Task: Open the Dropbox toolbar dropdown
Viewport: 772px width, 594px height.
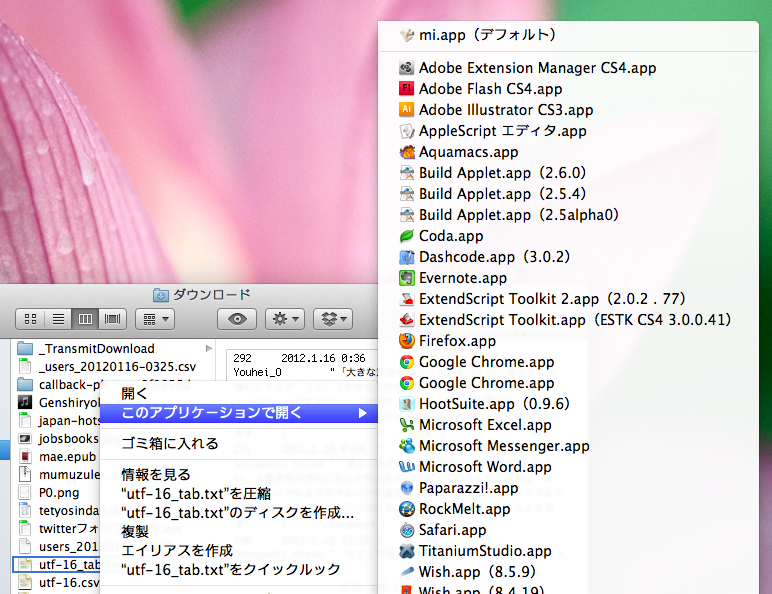Action: tap(333, 319)
